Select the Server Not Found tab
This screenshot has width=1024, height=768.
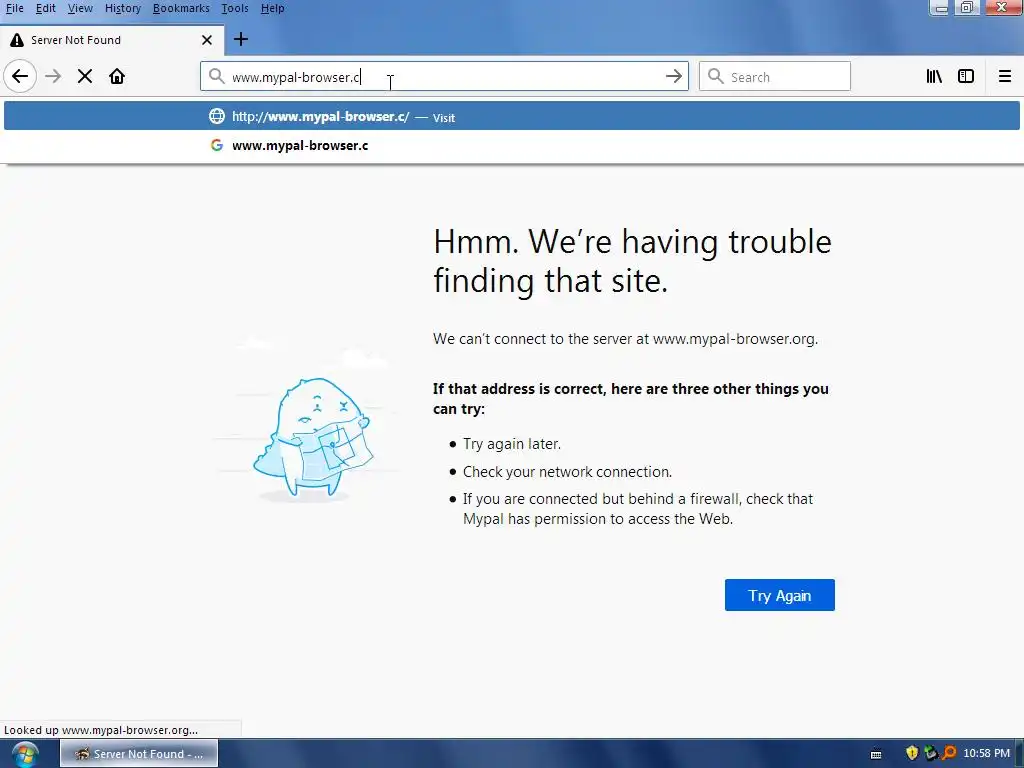pos(112,40)
